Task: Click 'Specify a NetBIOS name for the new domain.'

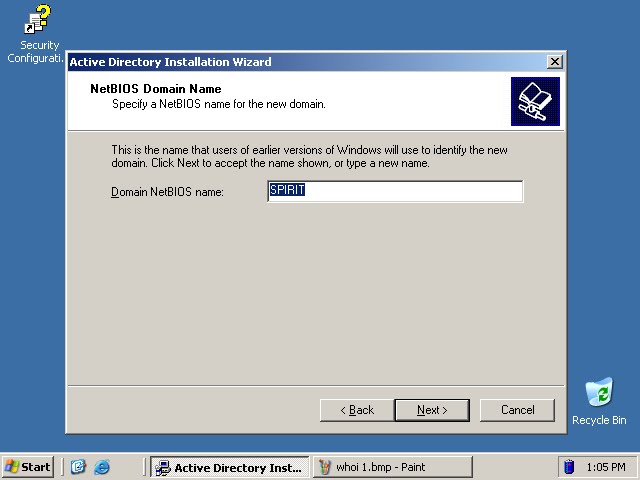Action: [x=219, y=104]
